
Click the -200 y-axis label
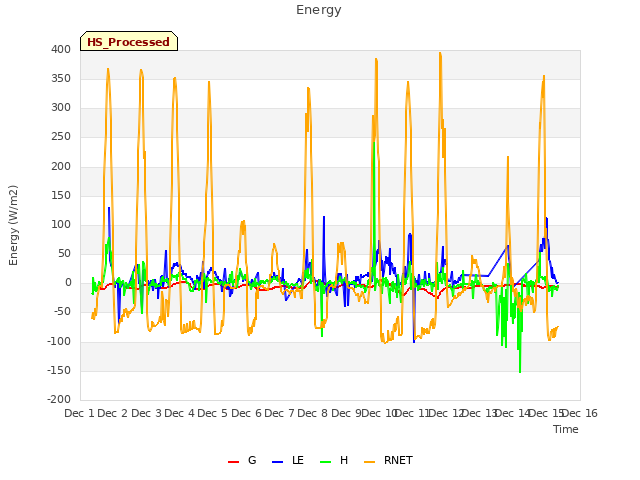tap(59, 399)
